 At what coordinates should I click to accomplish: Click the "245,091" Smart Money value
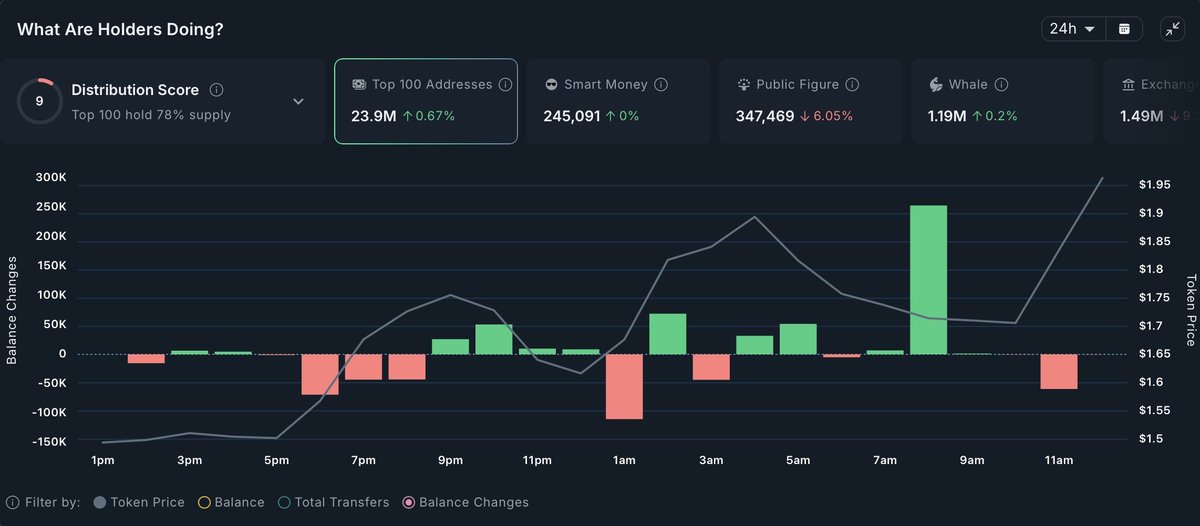point(572,116)
